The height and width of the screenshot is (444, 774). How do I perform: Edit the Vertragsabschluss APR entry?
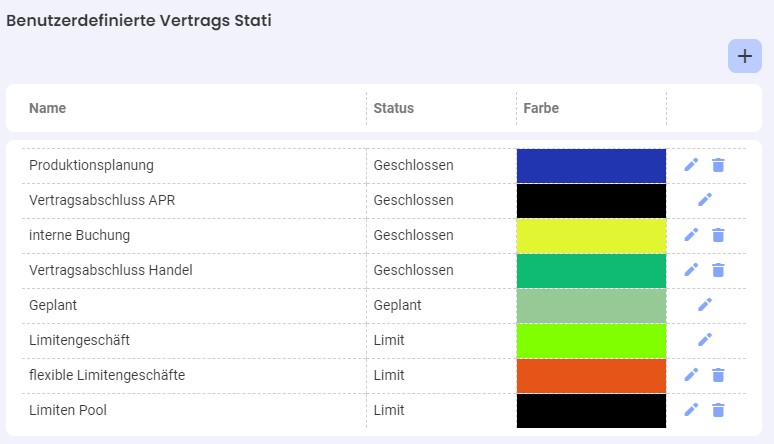pyautogui.click(x=705, y=200)
